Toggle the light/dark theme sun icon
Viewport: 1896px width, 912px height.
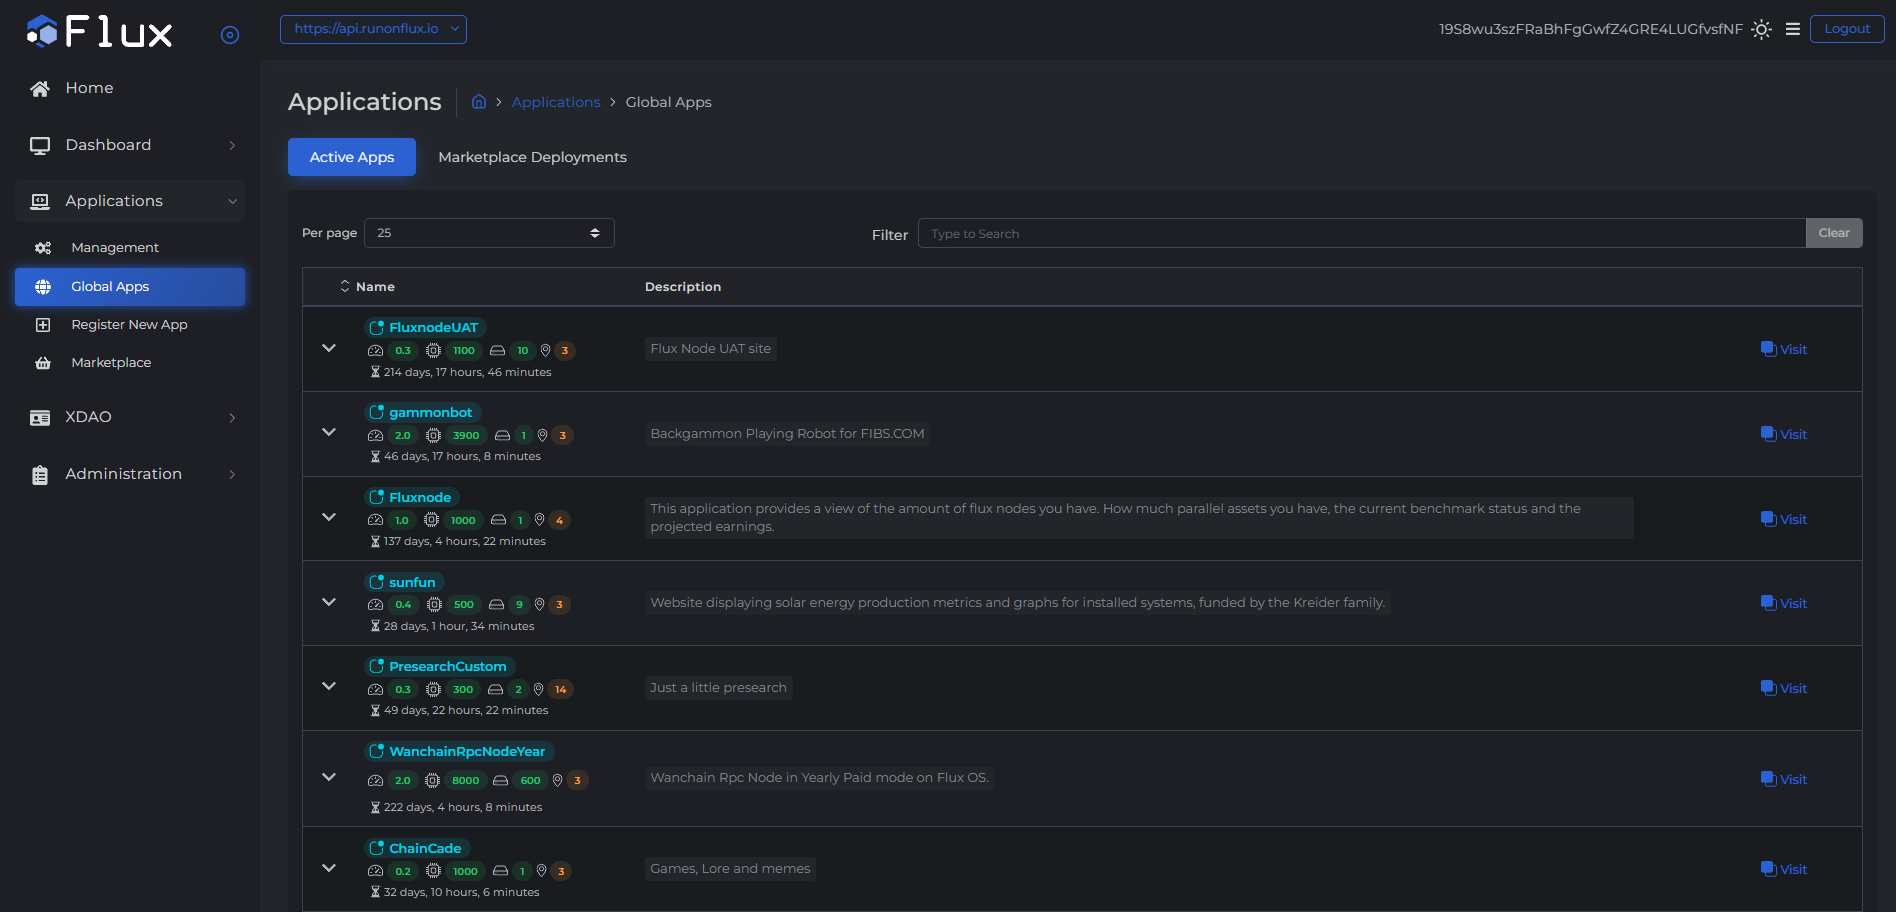pyautogui.click(x=1762, y=29)
